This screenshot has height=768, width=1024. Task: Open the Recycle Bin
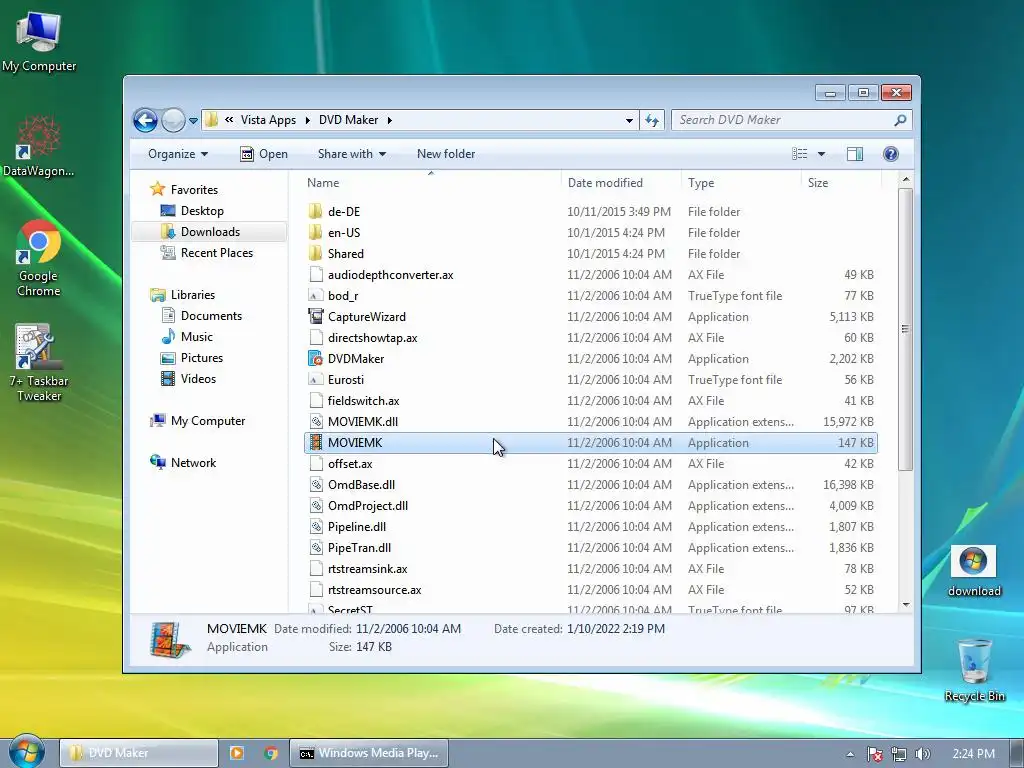point(974,670)
